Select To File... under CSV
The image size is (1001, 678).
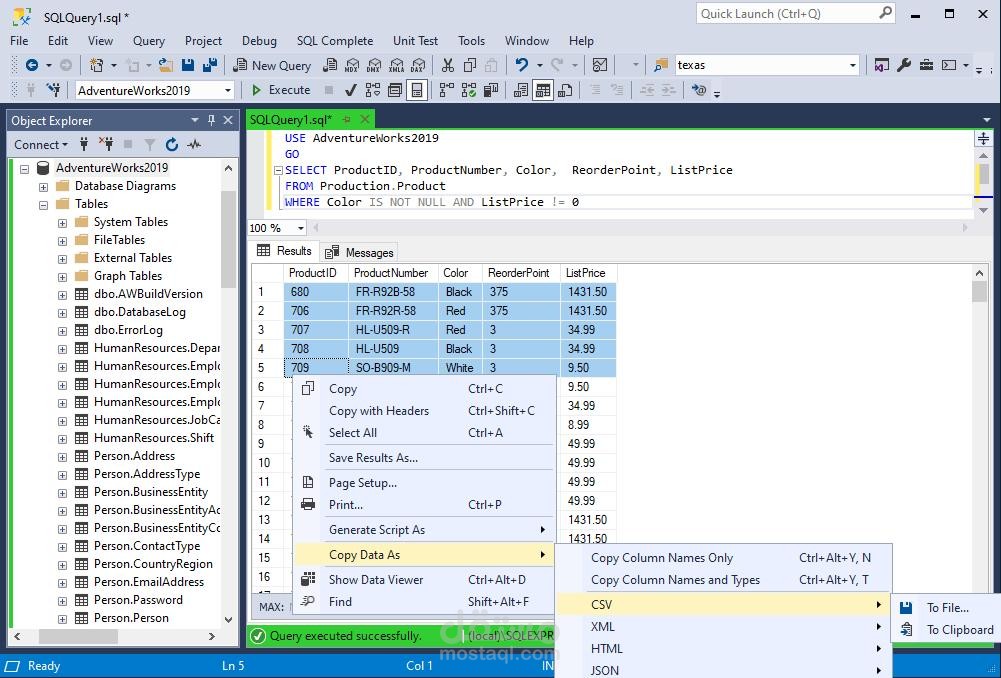947,608
